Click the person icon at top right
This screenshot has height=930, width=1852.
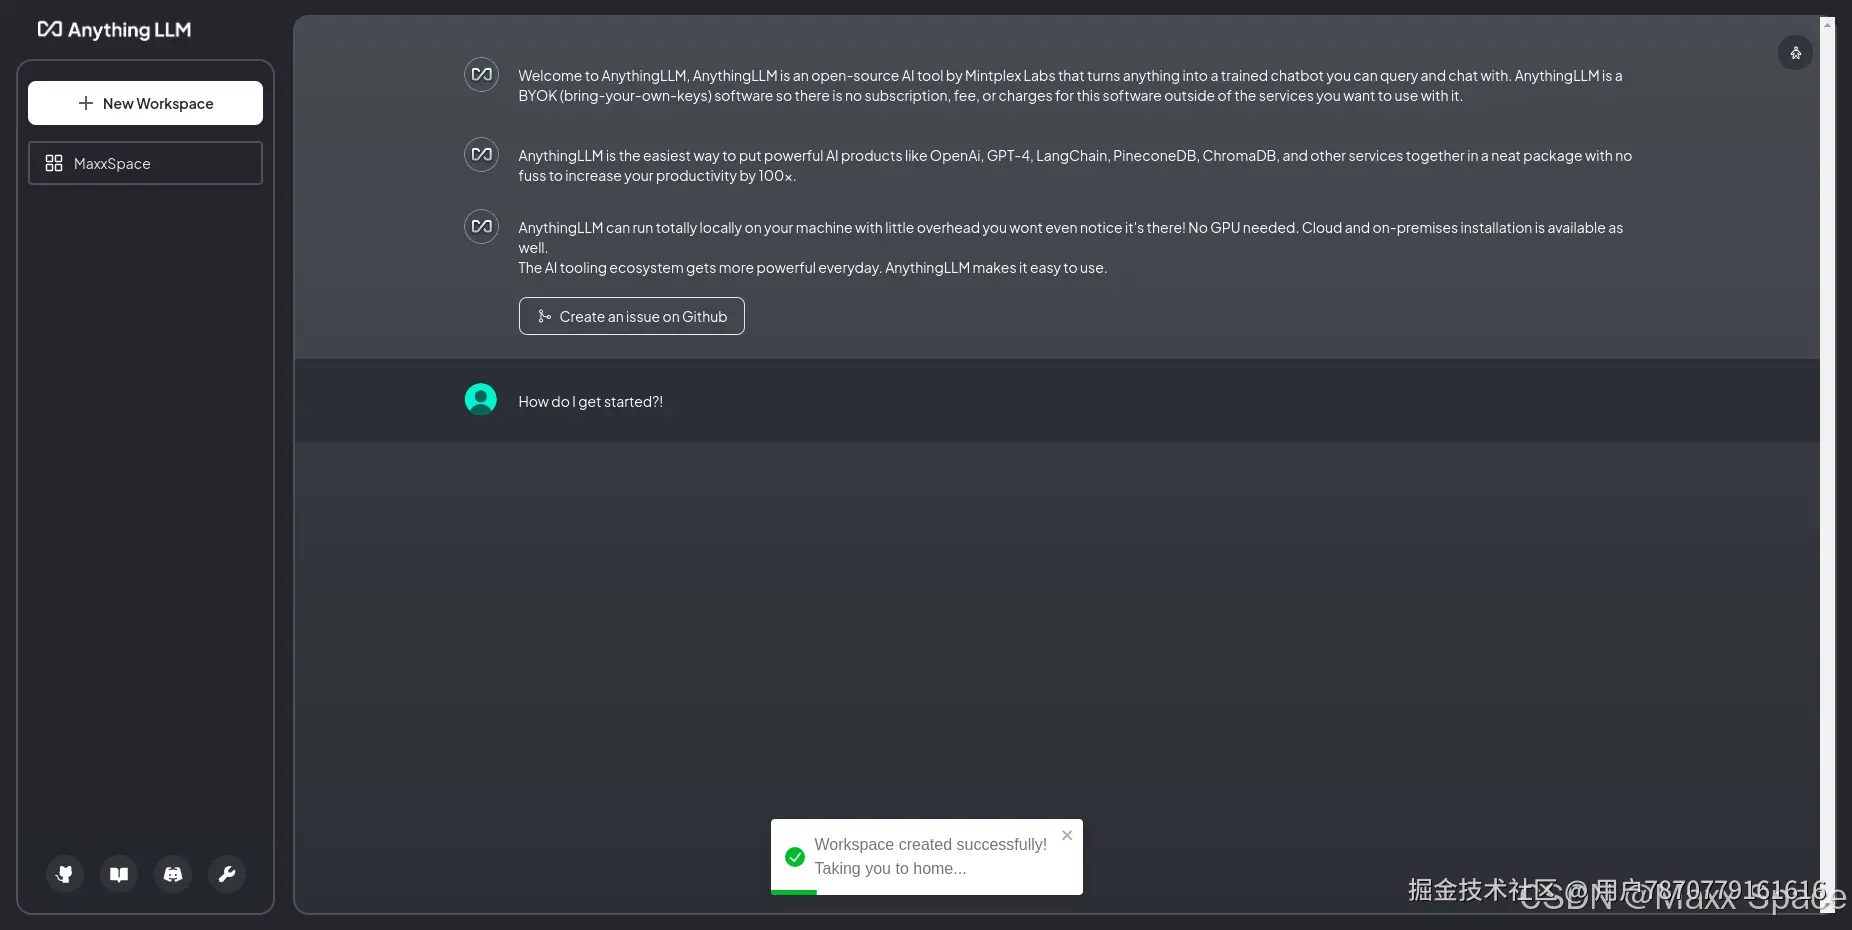click(1795, 53)
